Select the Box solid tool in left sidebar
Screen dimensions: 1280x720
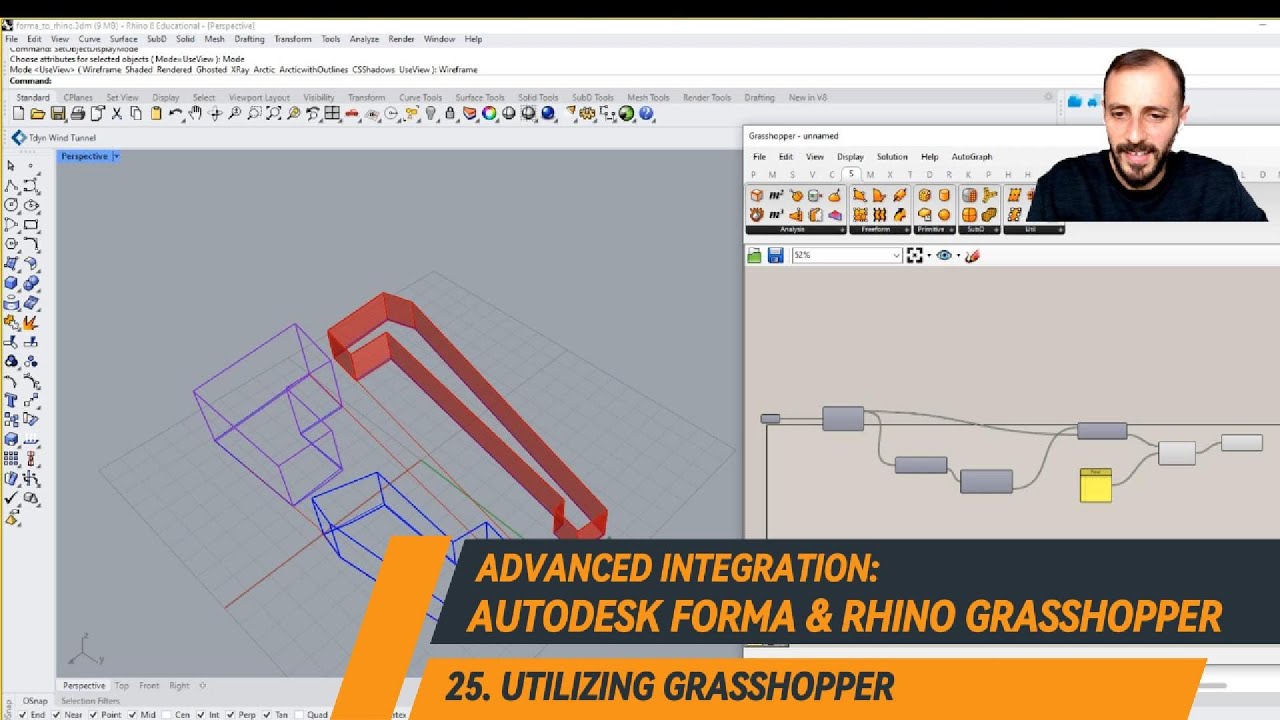click(x=11, y=282)
